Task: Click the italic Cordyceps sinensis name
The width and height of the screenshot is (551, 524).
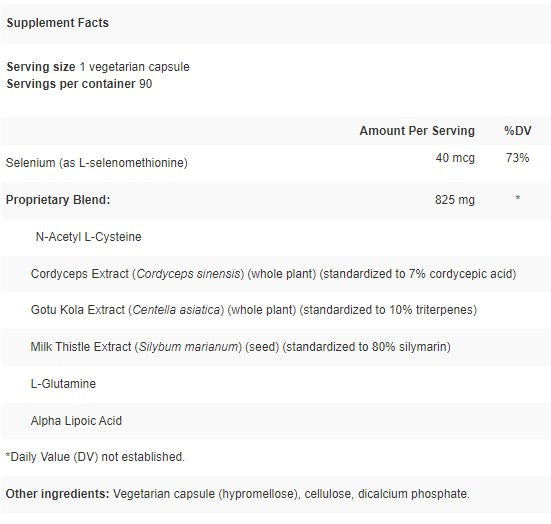Action: [188, 274]
